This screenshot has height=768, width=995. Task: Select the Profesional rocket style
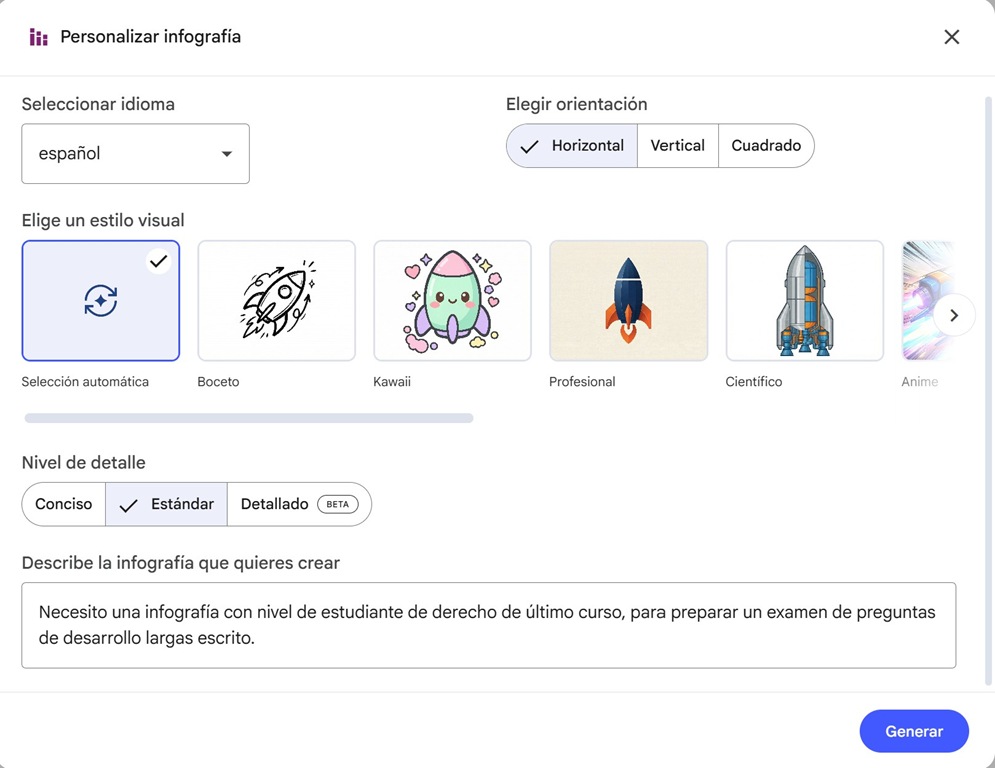pos(628,301)
